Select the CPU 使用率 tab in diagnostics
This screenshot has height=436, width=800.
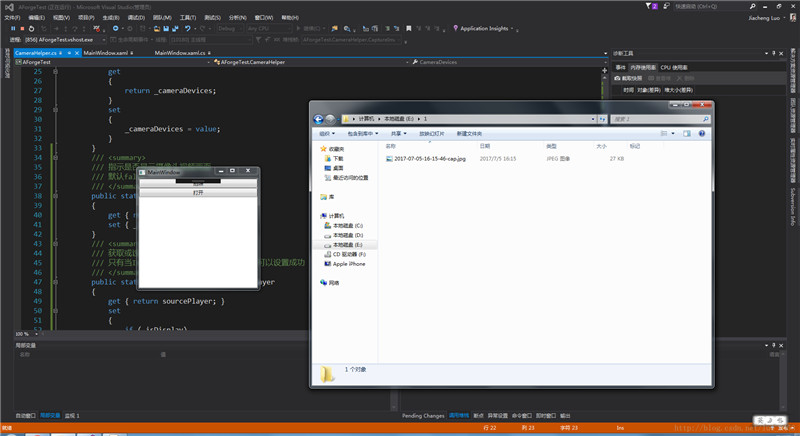(x=674, y=67)
